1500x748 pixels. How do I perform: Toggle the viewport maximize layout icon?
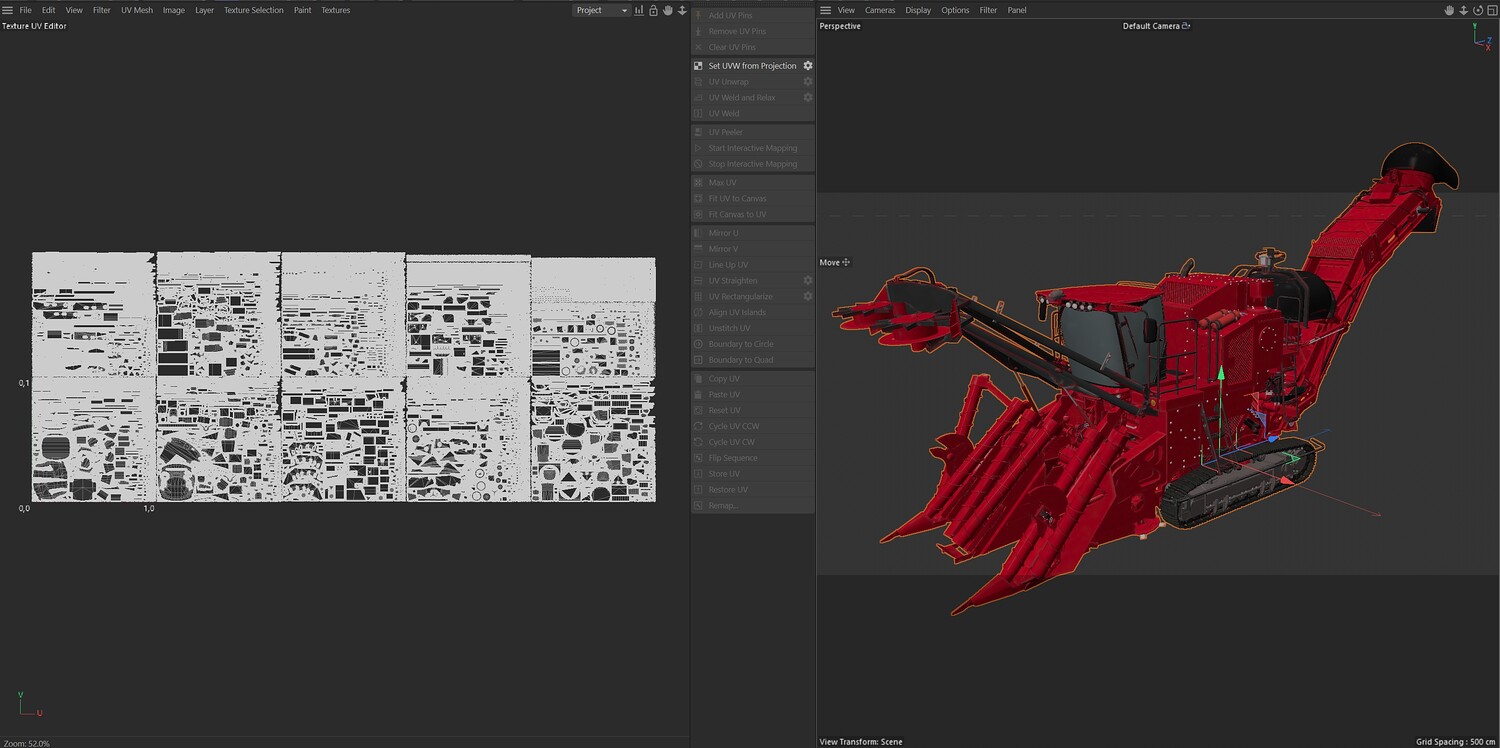click(x=1491, y=10)
